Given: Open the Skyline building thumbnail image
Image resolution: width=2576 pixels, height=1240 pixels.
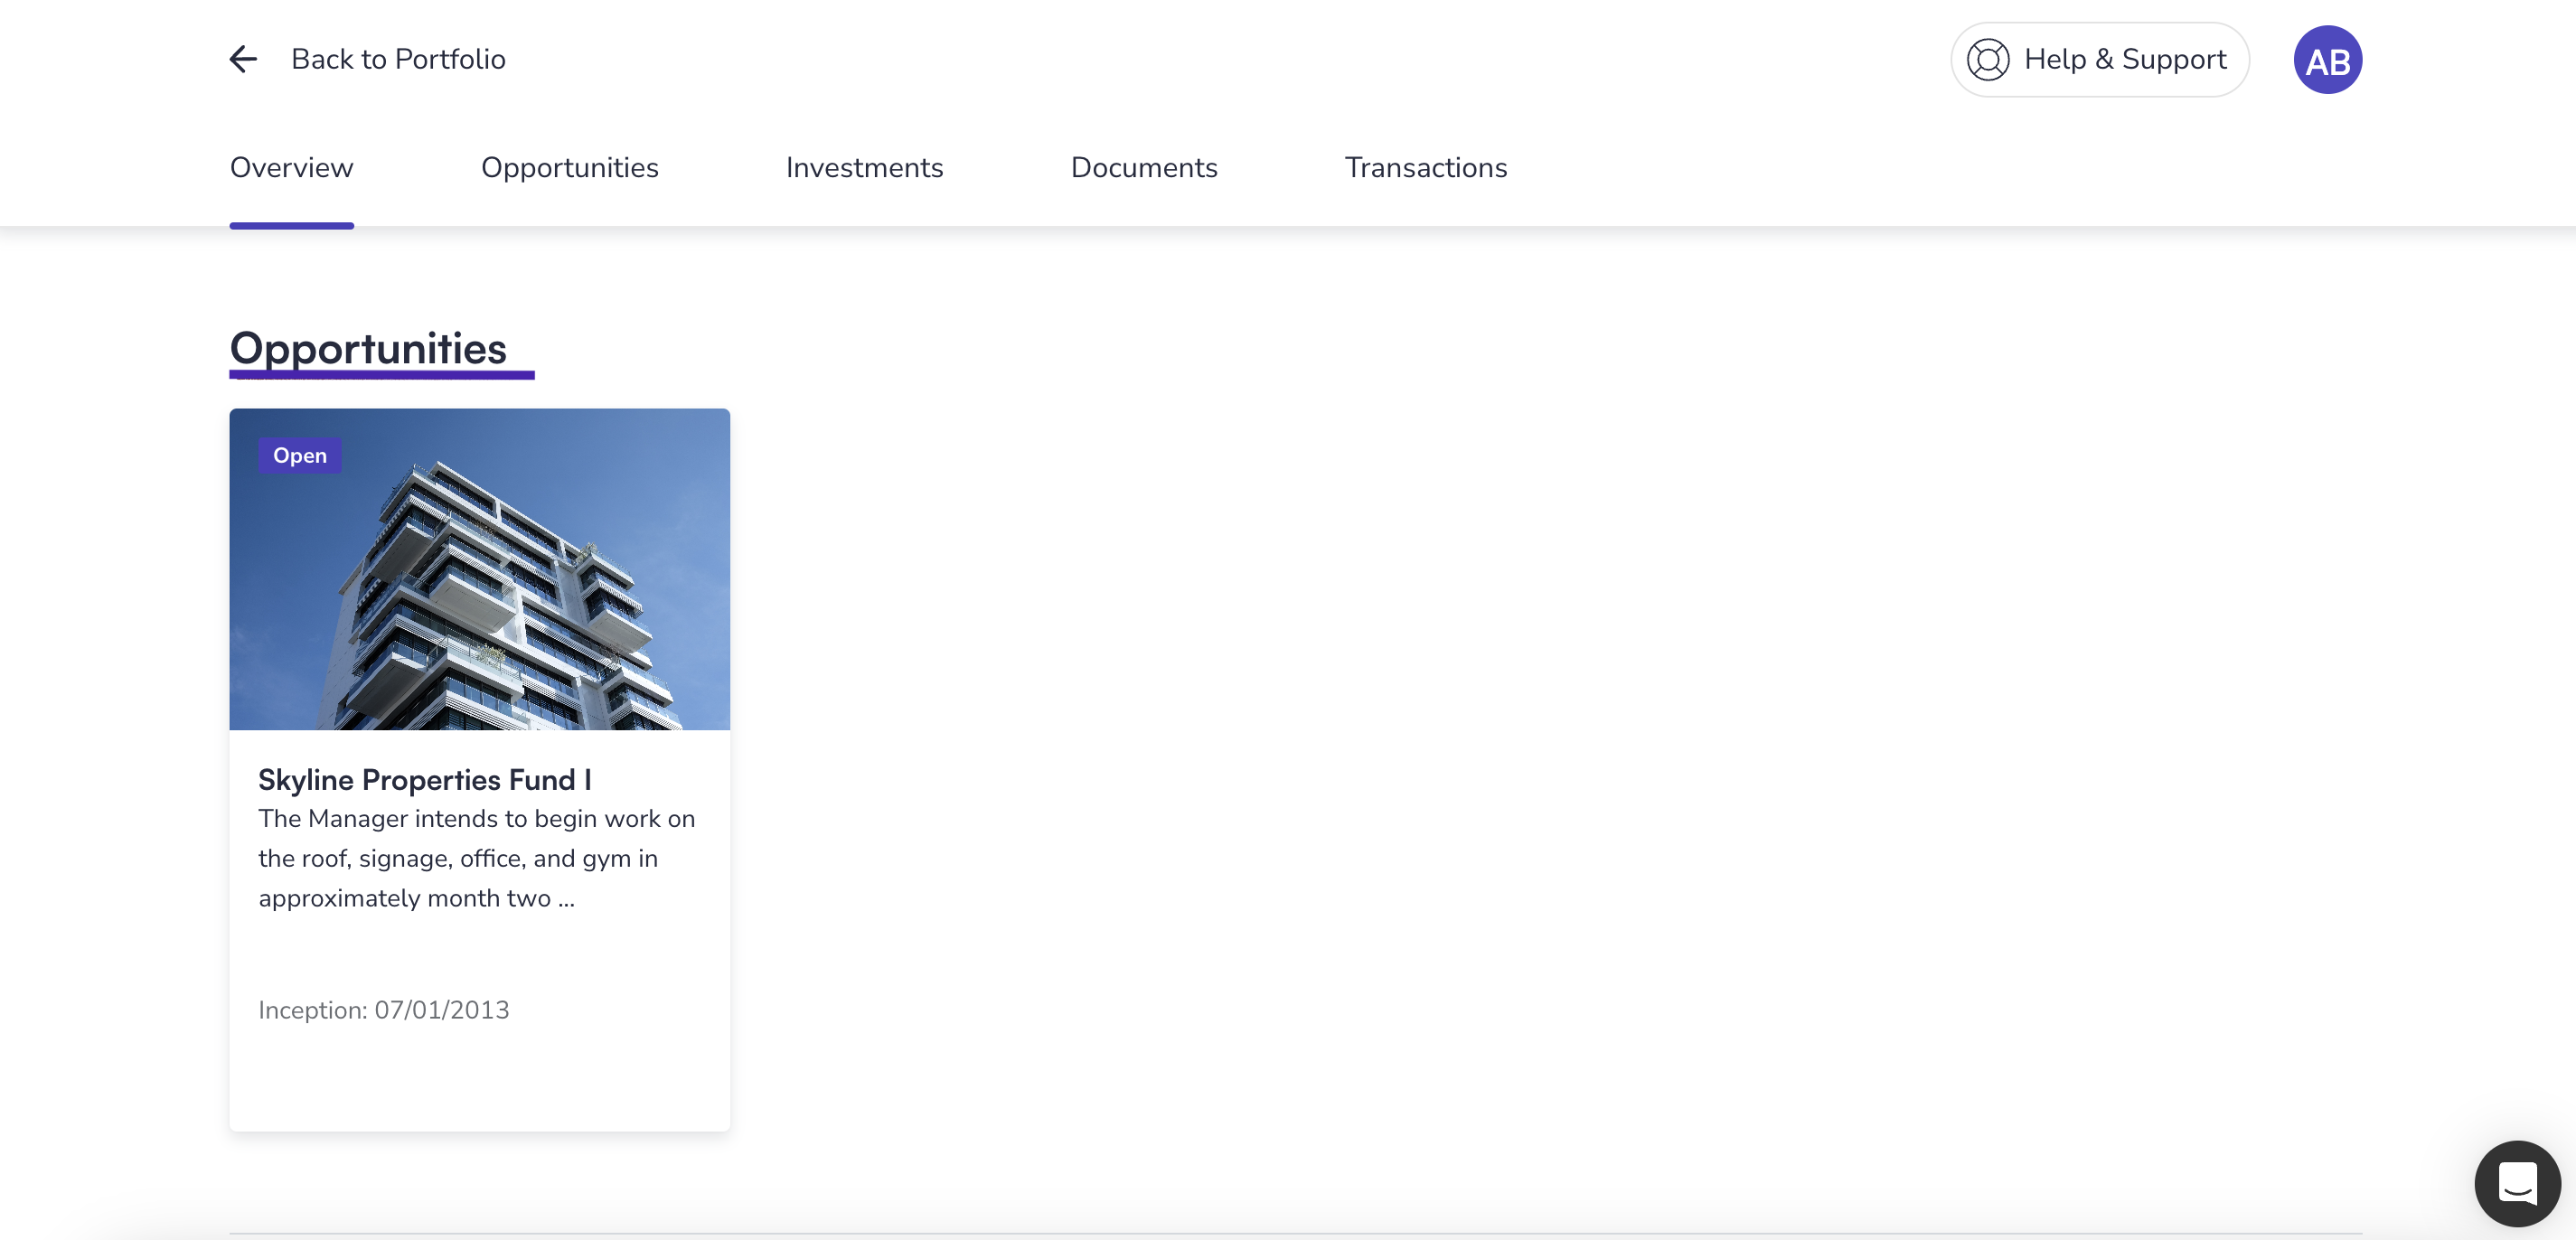Looking at the screenshot, I should (x=480, y=569).
